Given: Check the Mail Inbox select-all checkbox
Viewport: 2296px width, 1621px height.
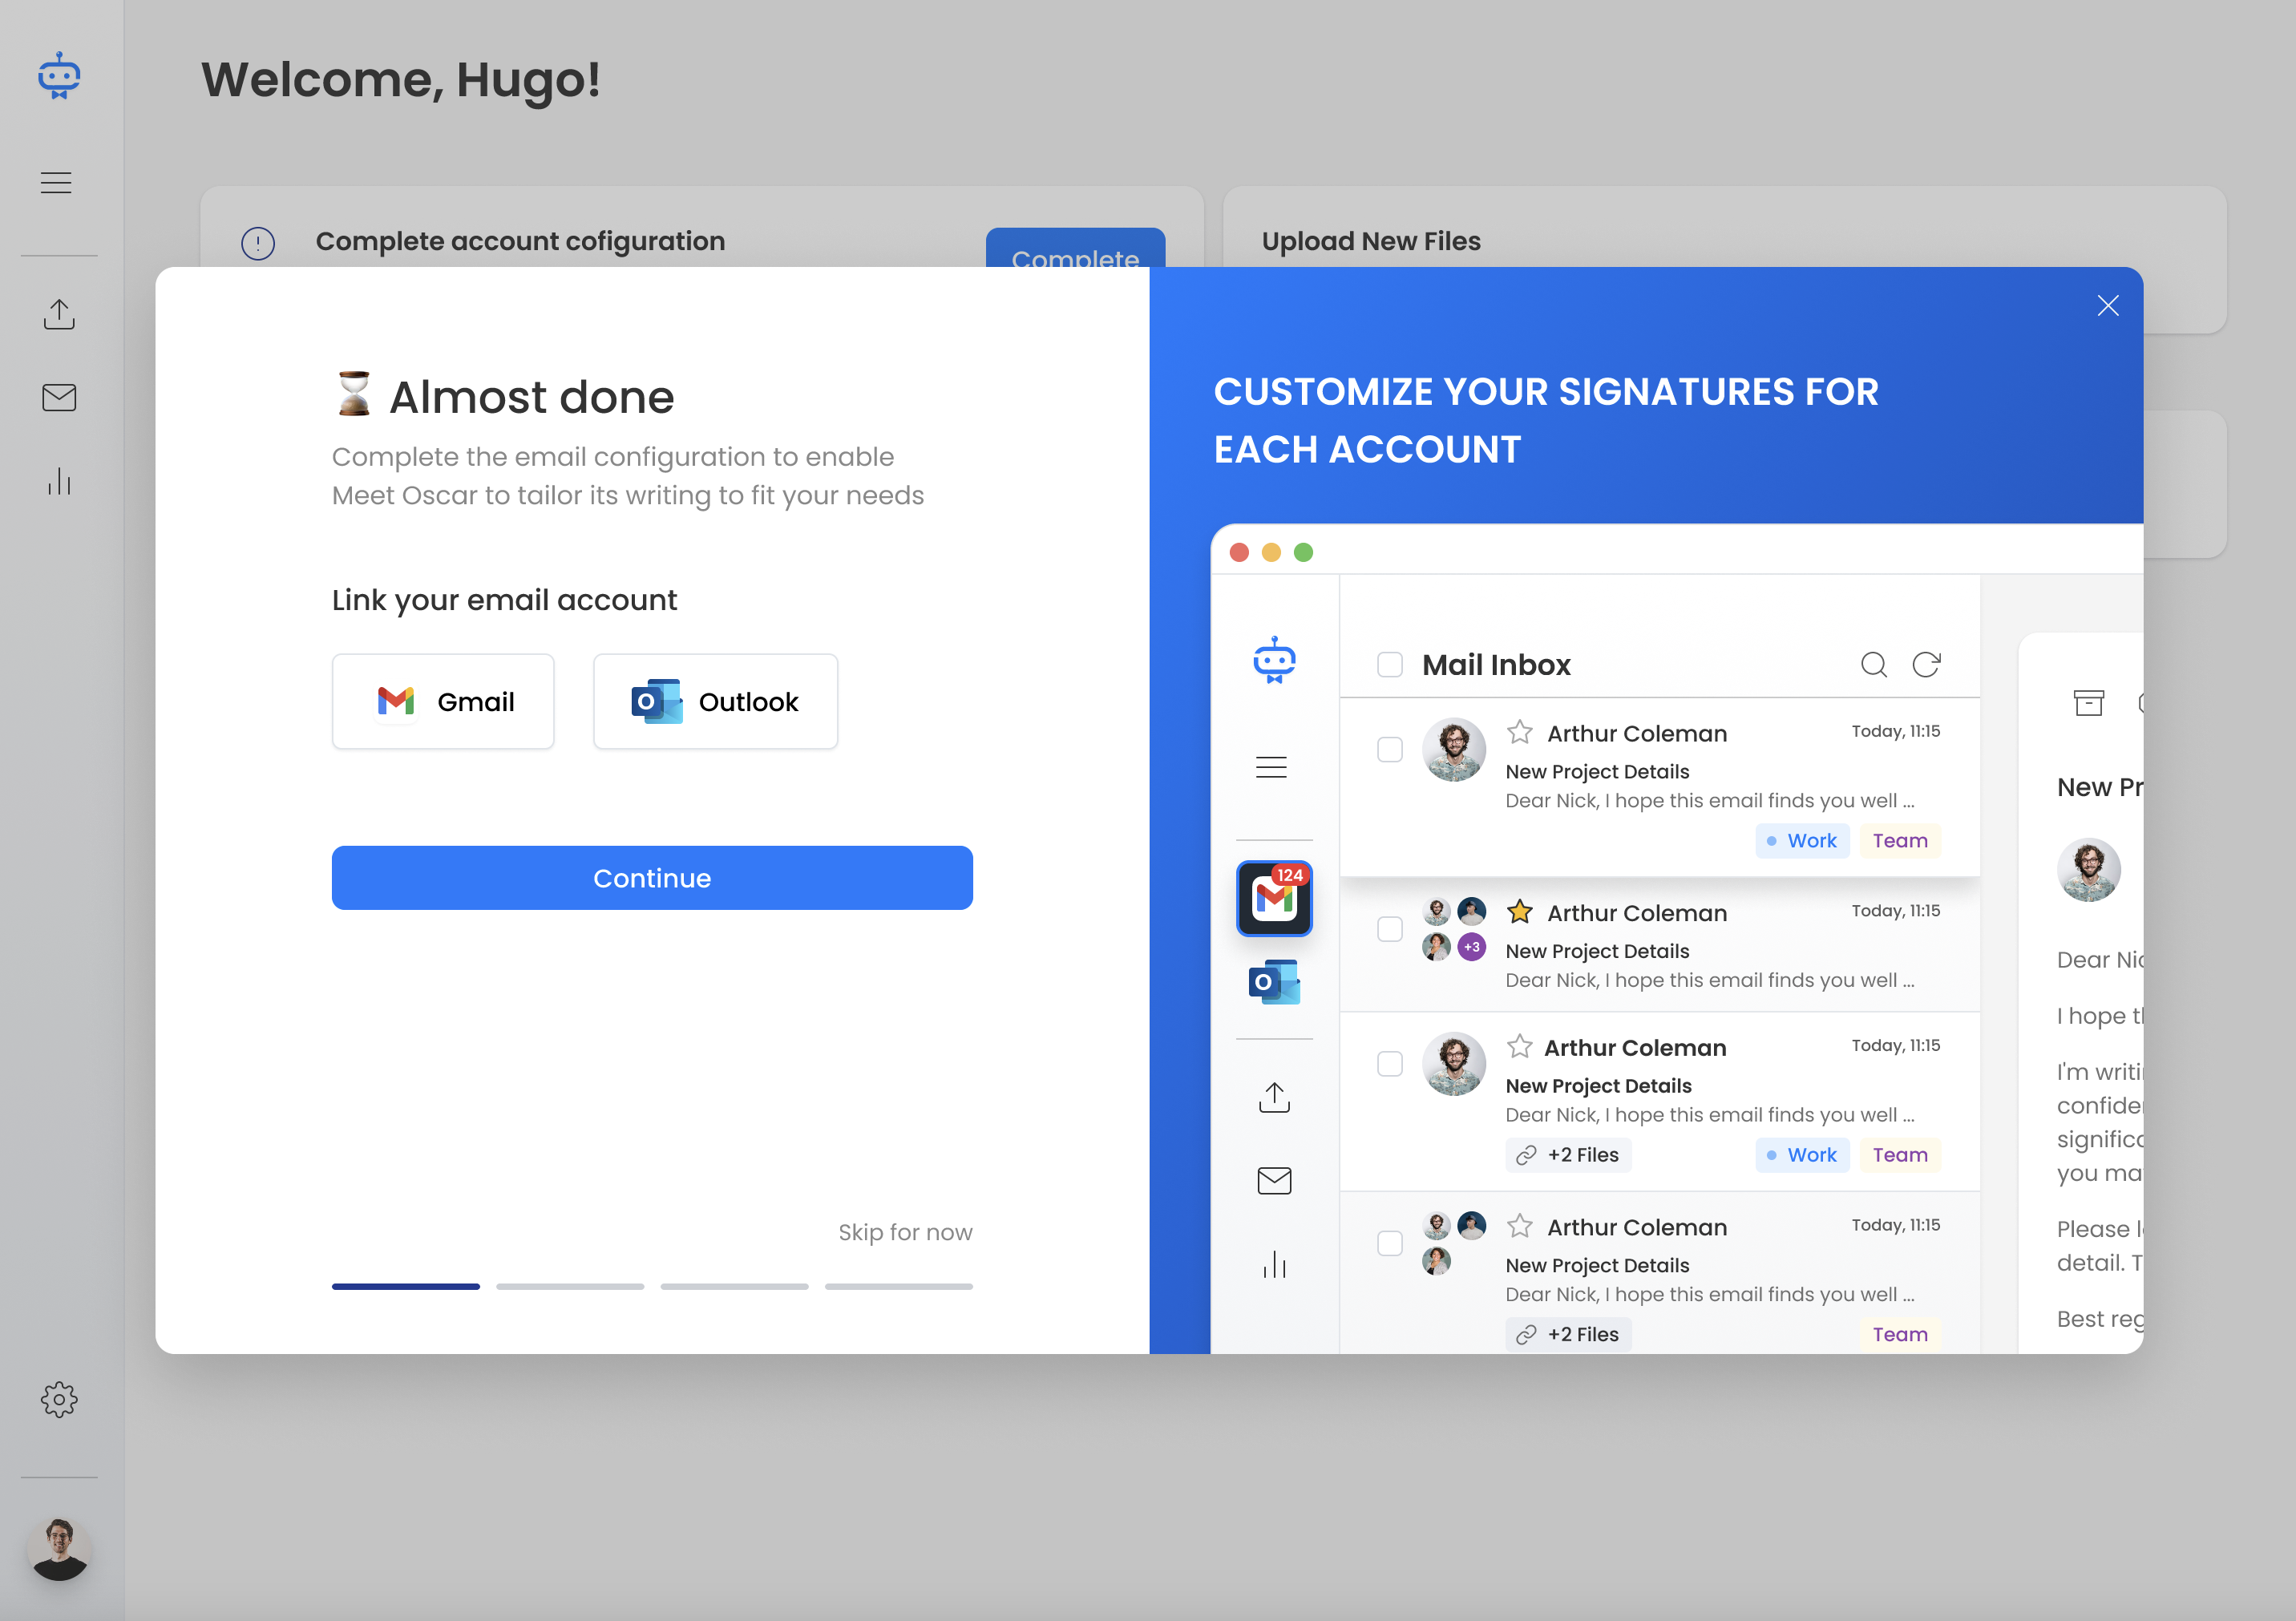Looking at the screenshot, I should pos(1390,665).
